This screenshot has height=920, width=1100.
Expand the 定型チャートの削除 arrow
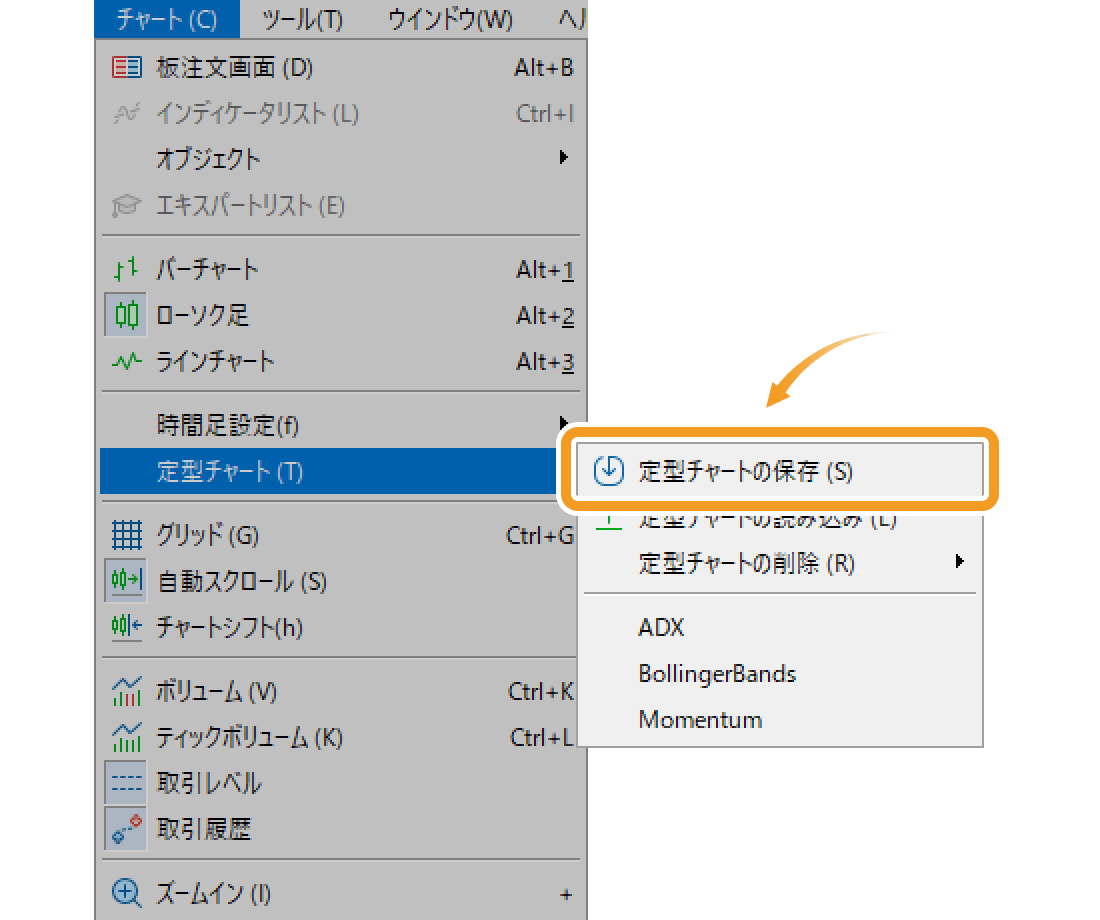click(x=960, y=561)
